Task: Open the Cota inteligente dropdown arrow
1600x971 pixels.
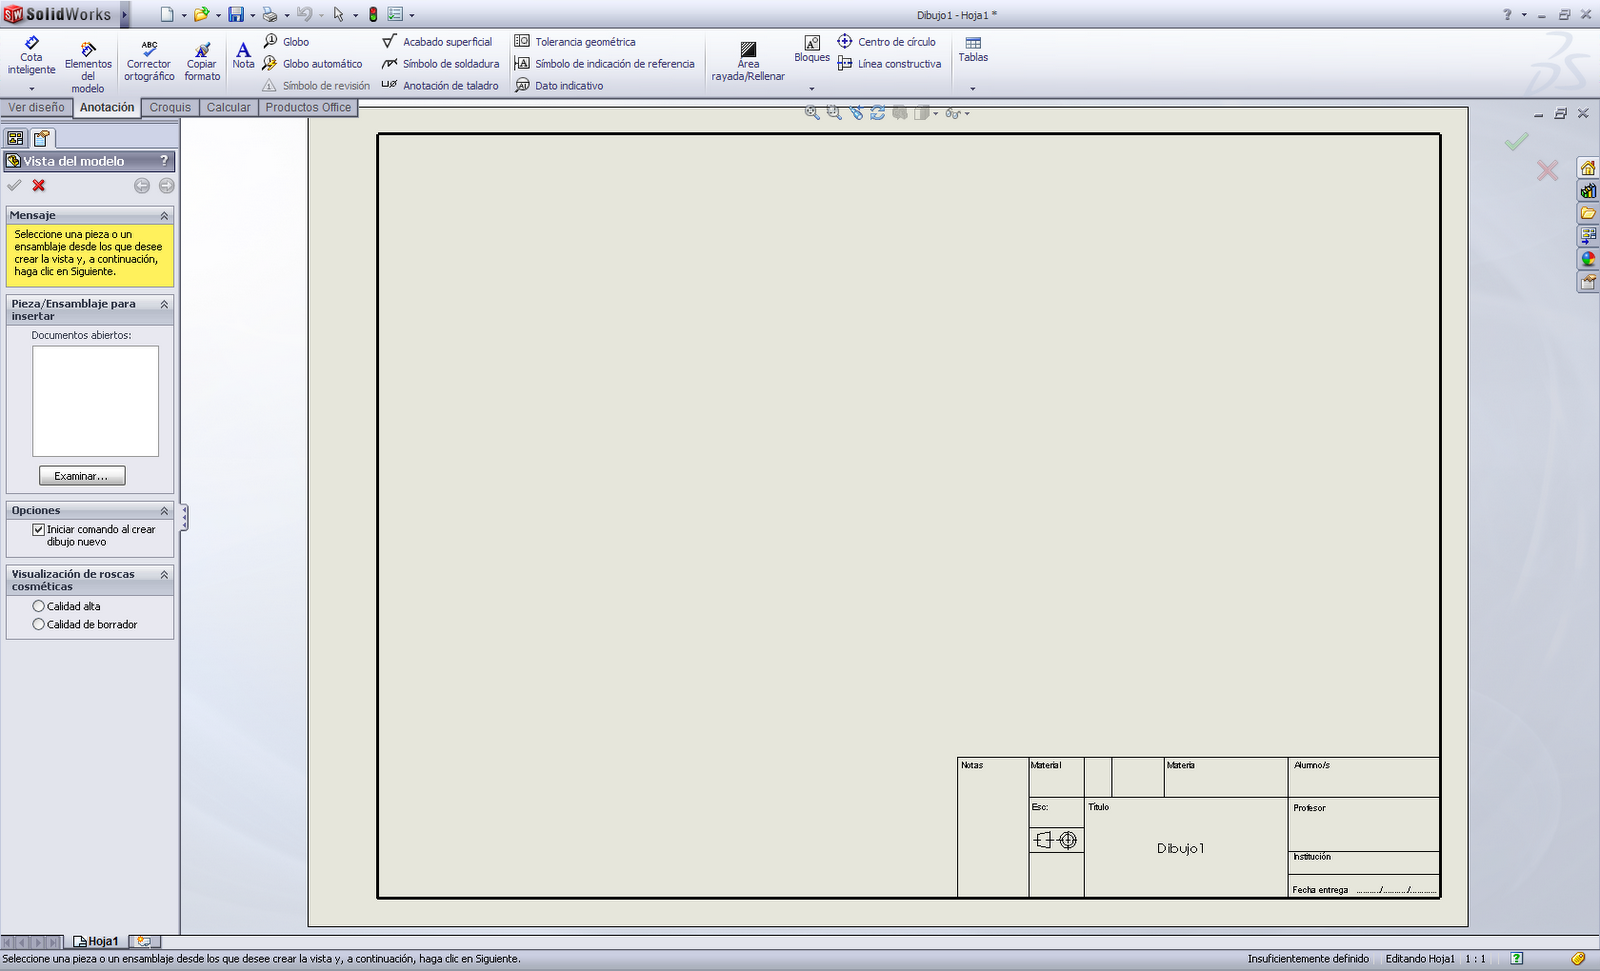Action: pos(31,89)
